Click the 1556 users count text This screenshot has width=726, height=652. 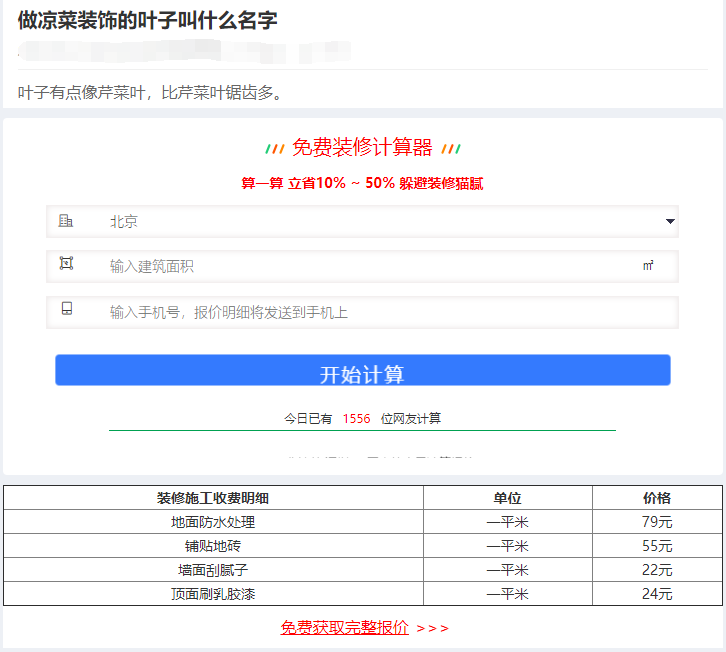[356, 418]
